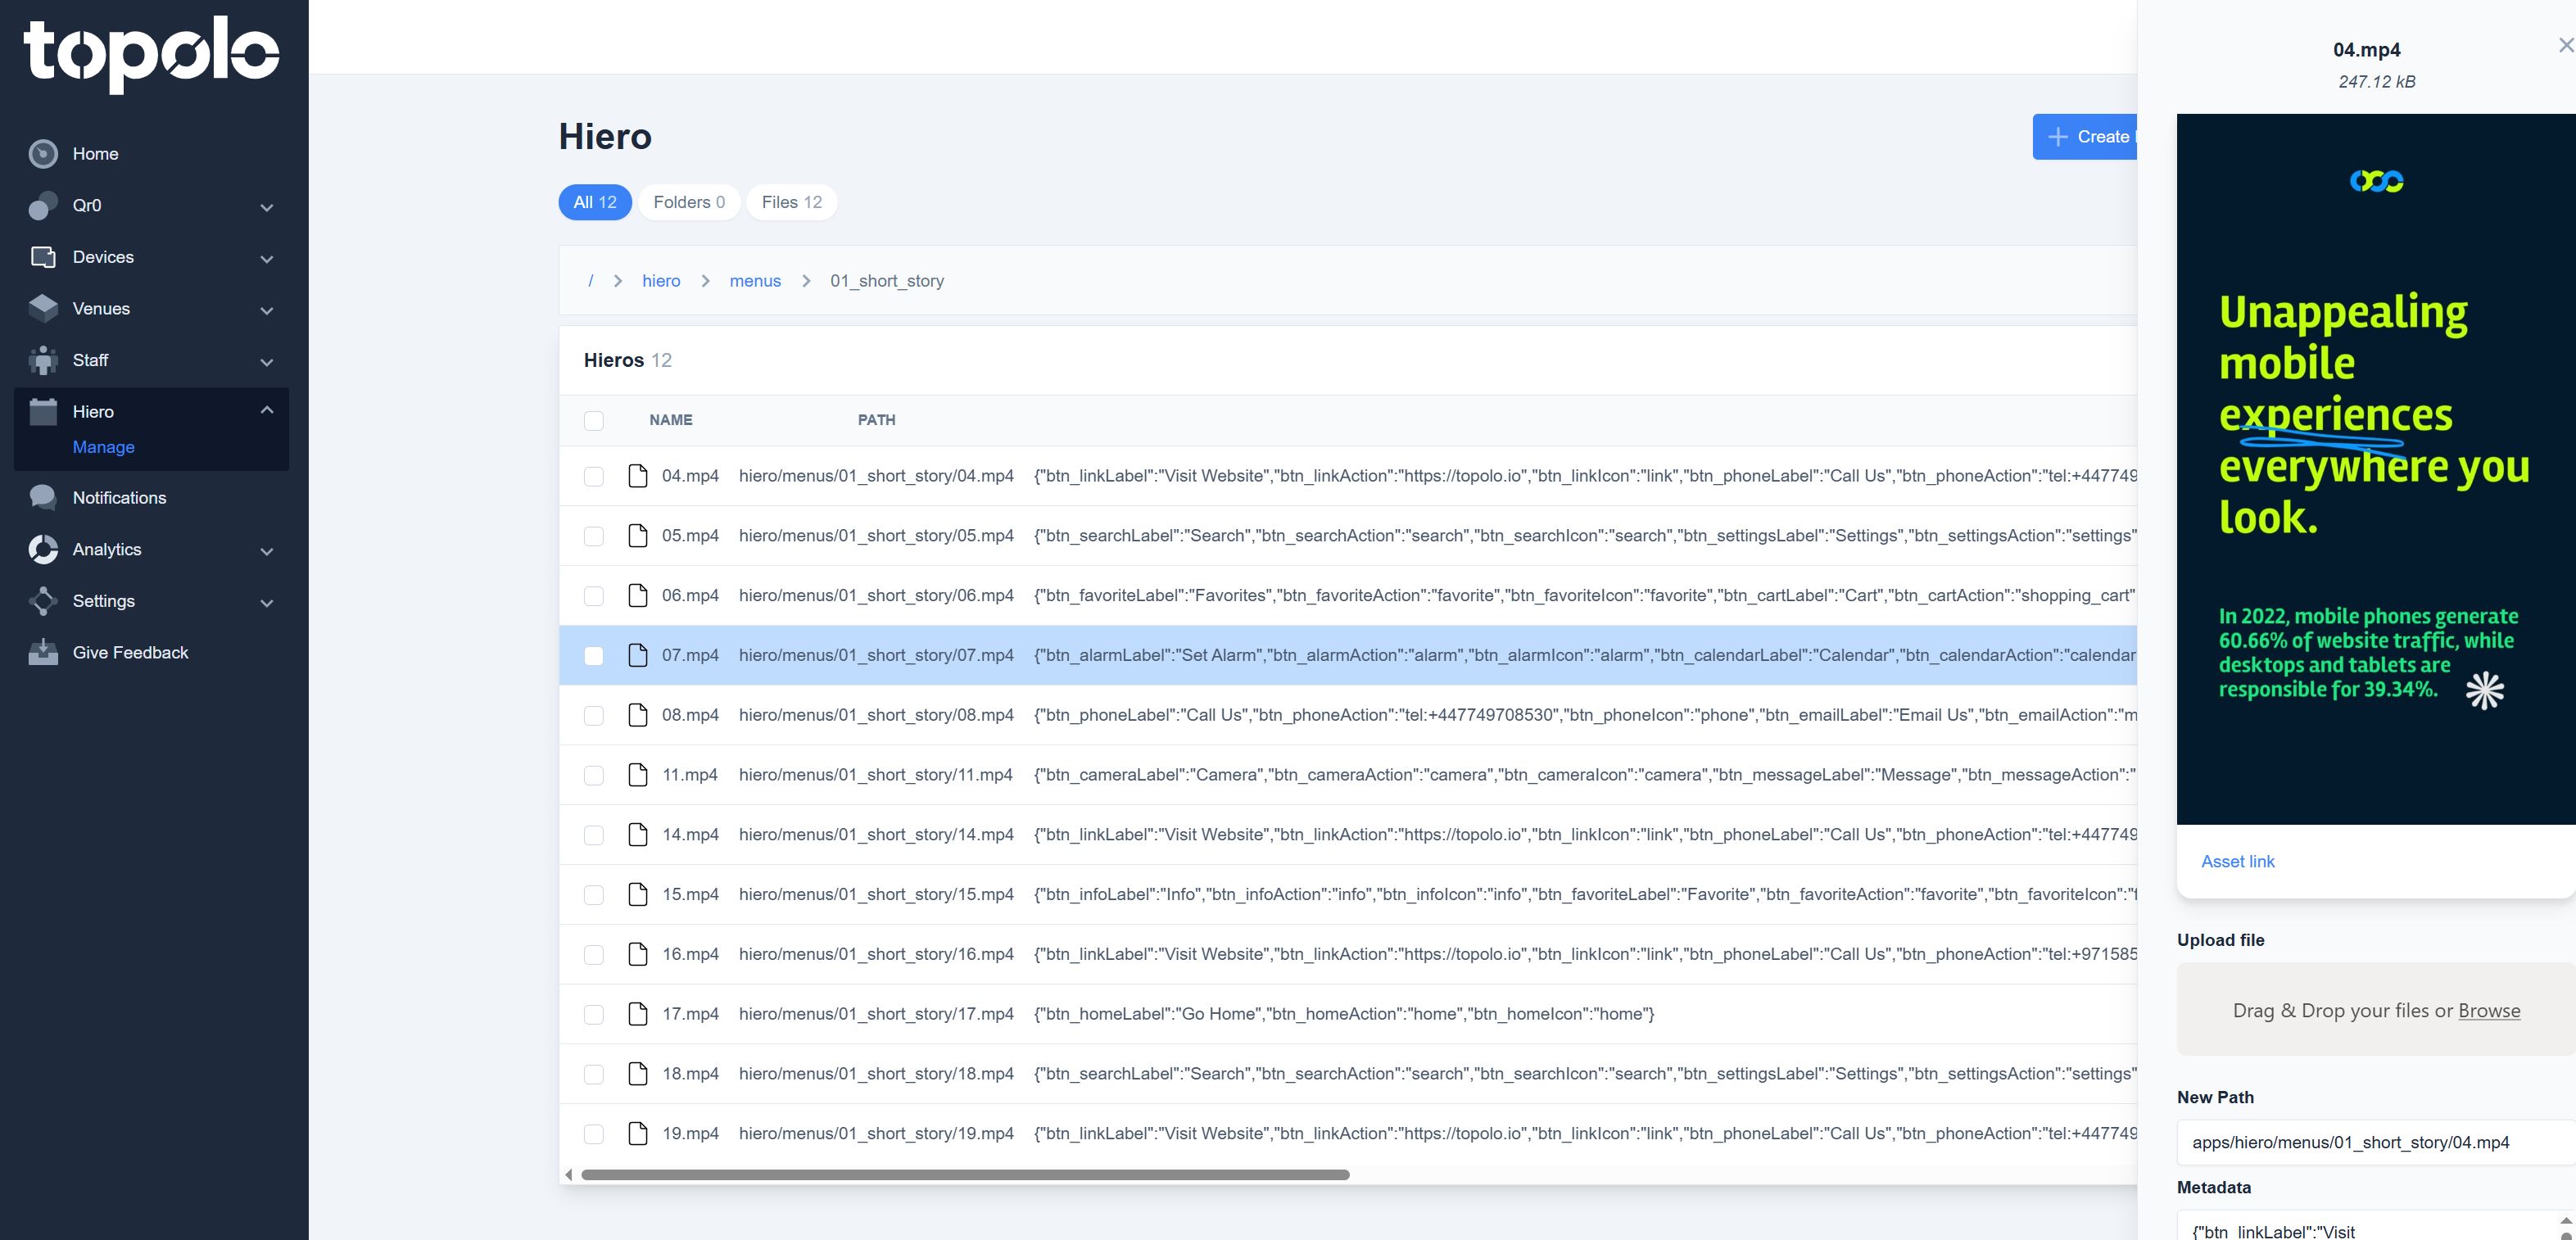Image resolution: width=2576 pixels, height=1240 pixels.
Task: Click the Staff sidebar icon
Action: click(43, 360)
